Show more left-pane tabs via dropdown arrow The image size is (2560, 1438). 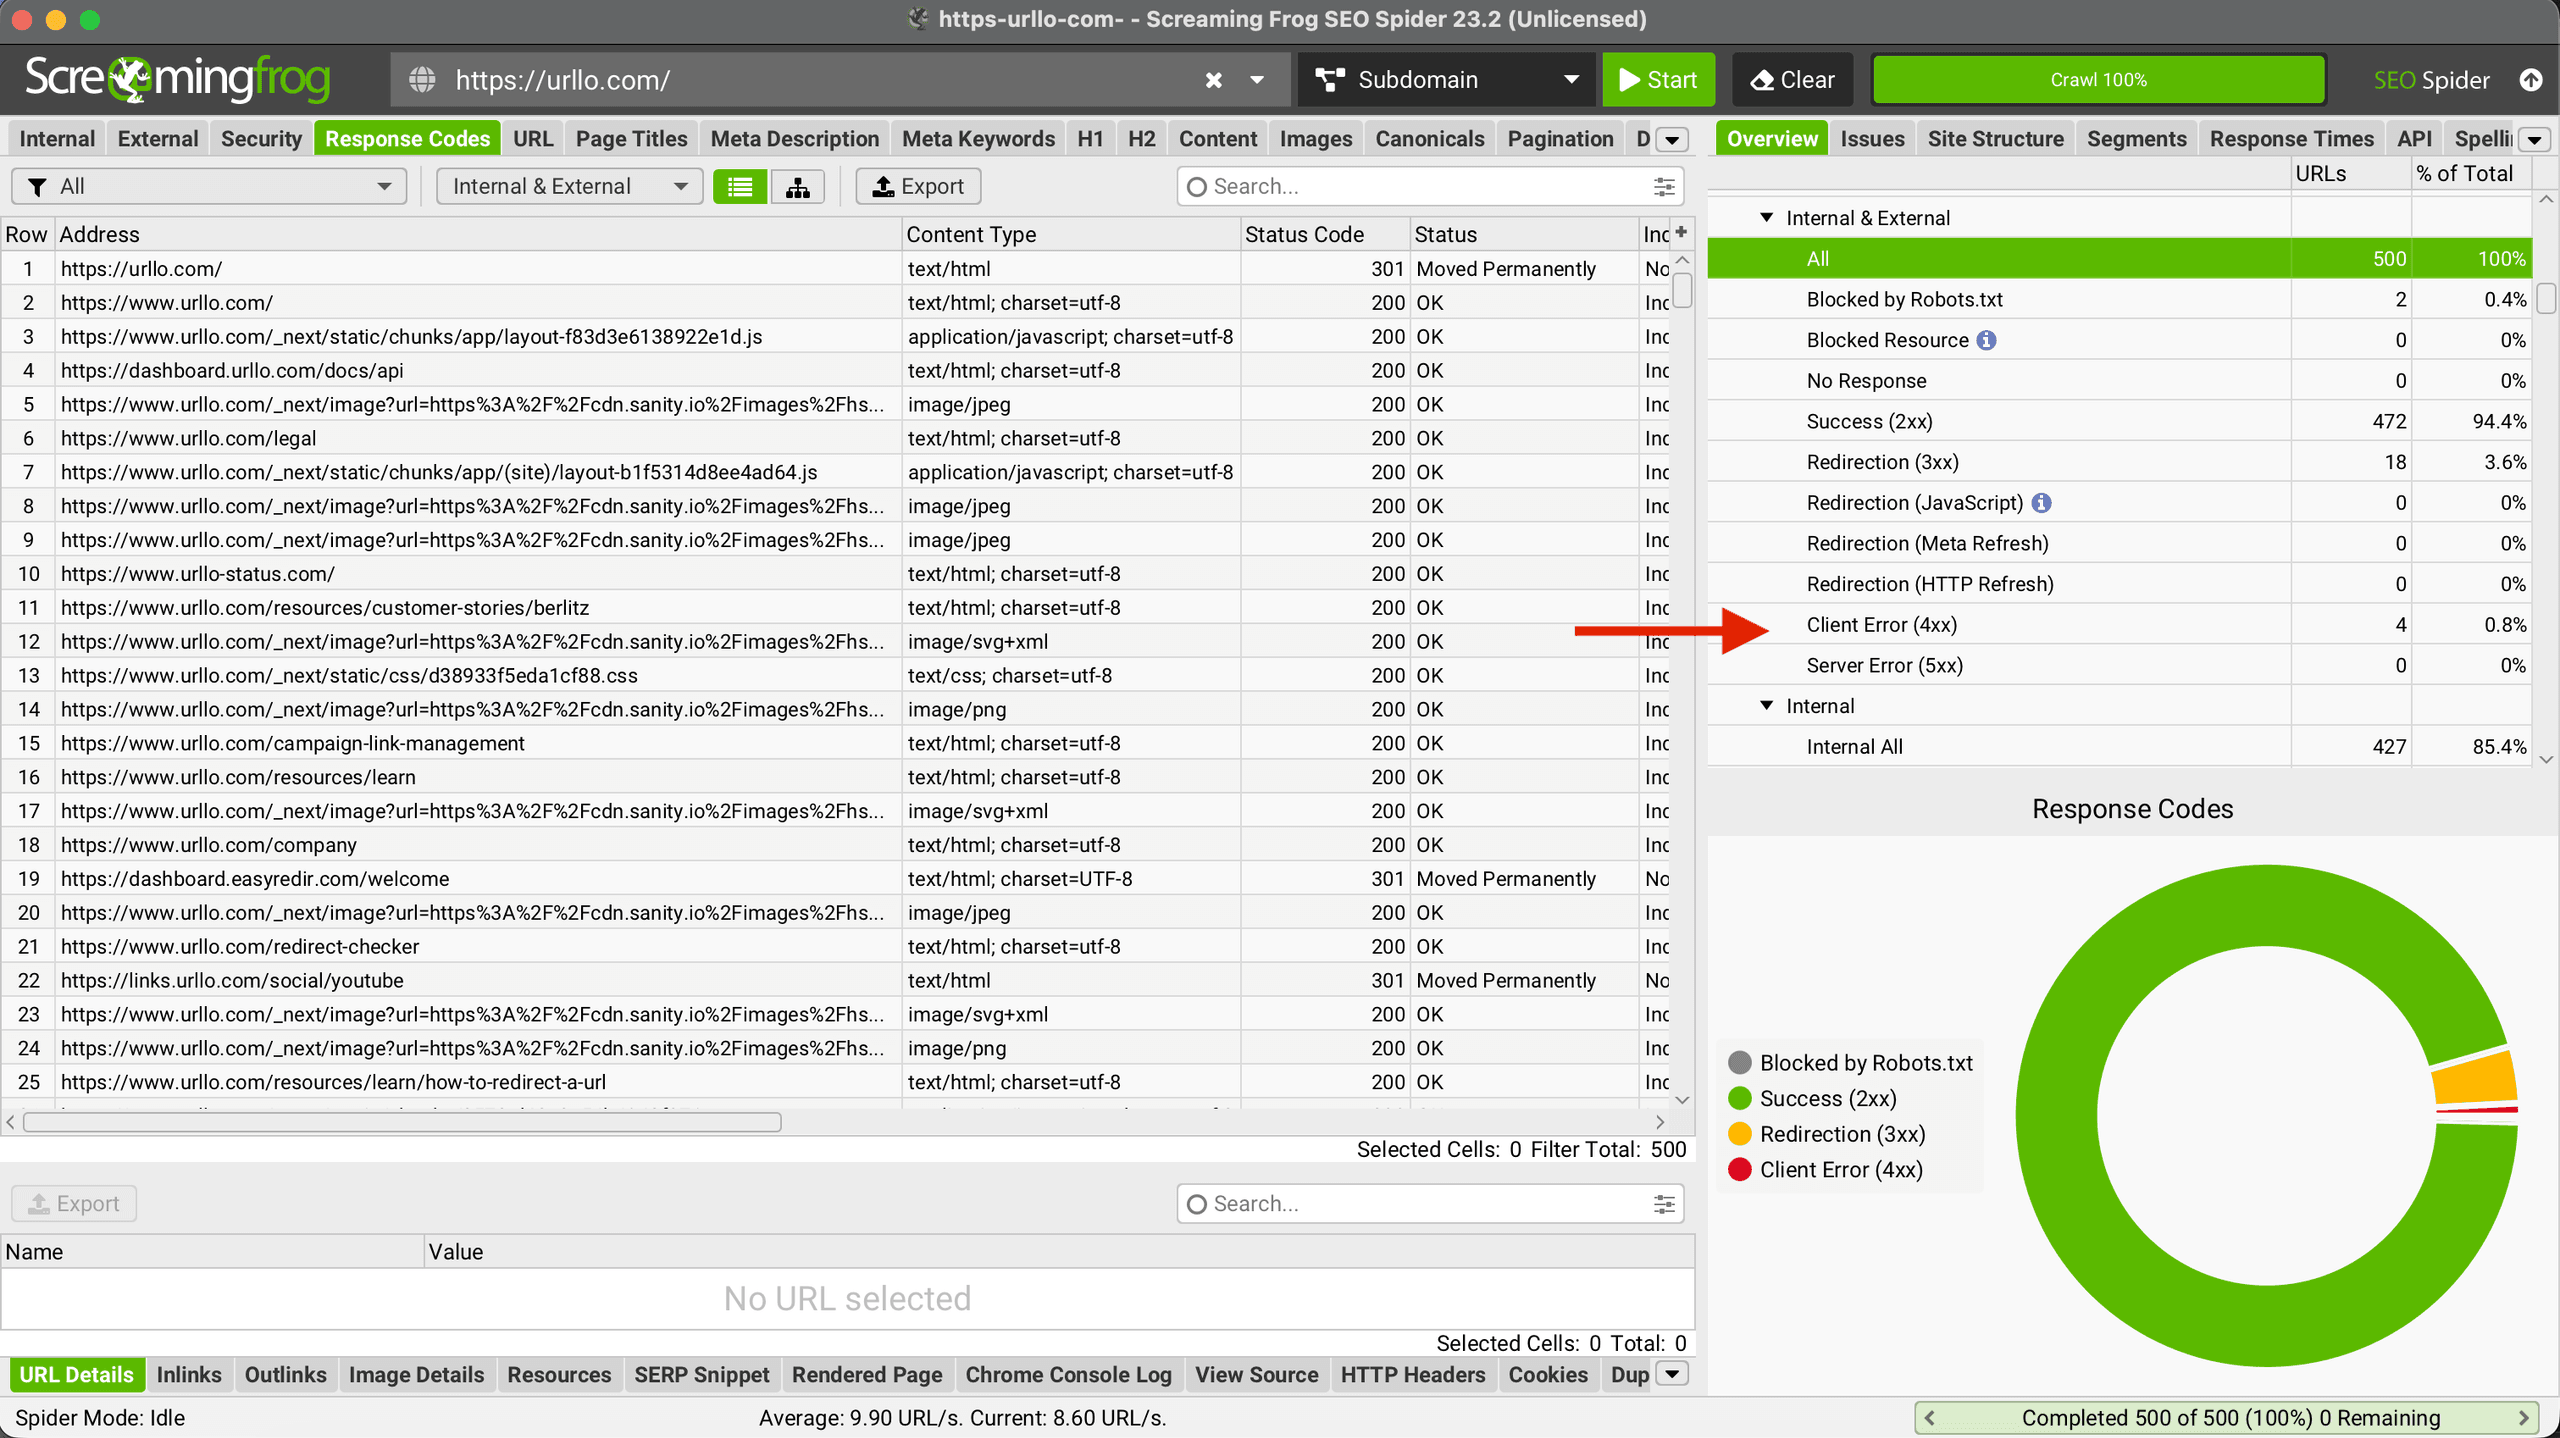(1672, 140)
